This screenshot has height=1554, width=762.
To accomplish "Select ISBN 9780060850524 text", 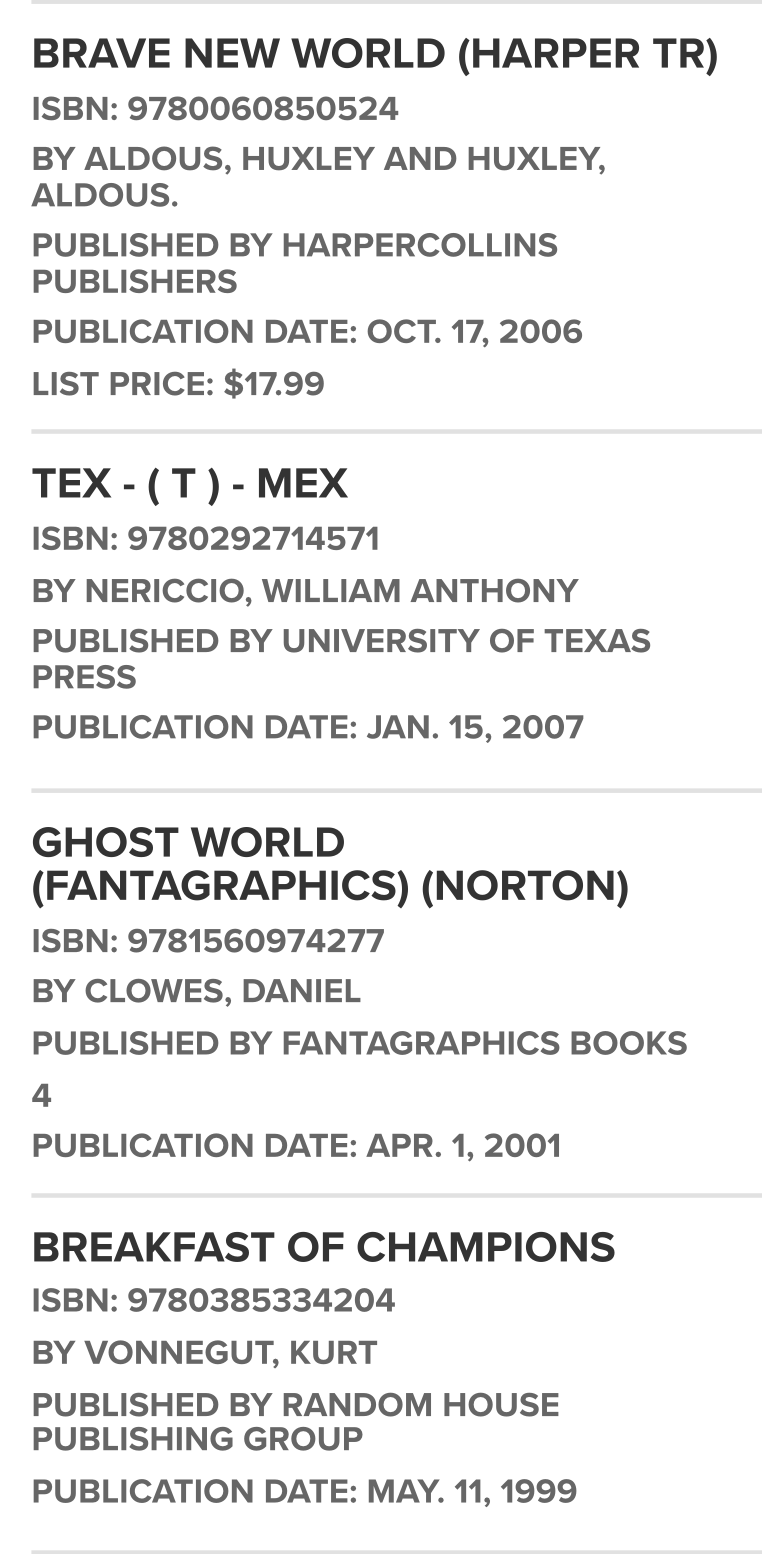I will tap(215, 109).
